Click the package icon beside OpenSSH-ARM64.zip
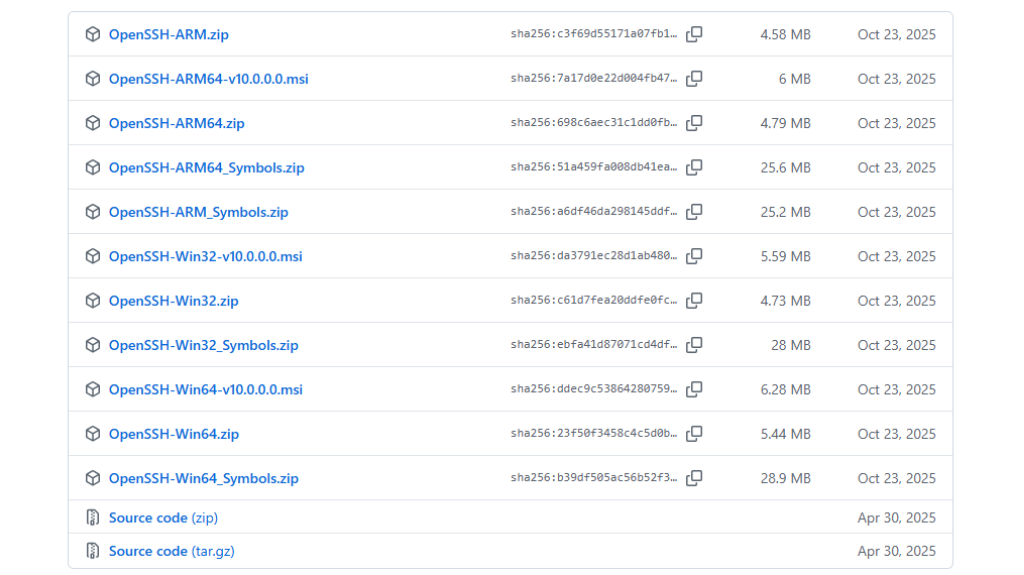1024x575 pixels. (93, 123)
